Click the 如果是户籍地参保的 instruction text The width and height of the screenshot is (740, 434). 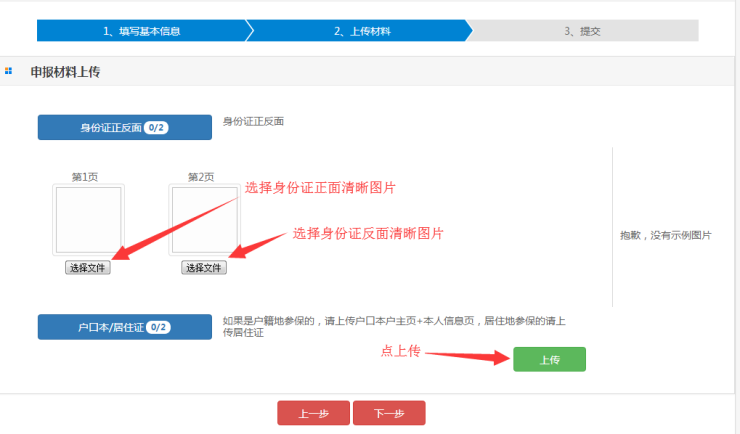[394, 326]
